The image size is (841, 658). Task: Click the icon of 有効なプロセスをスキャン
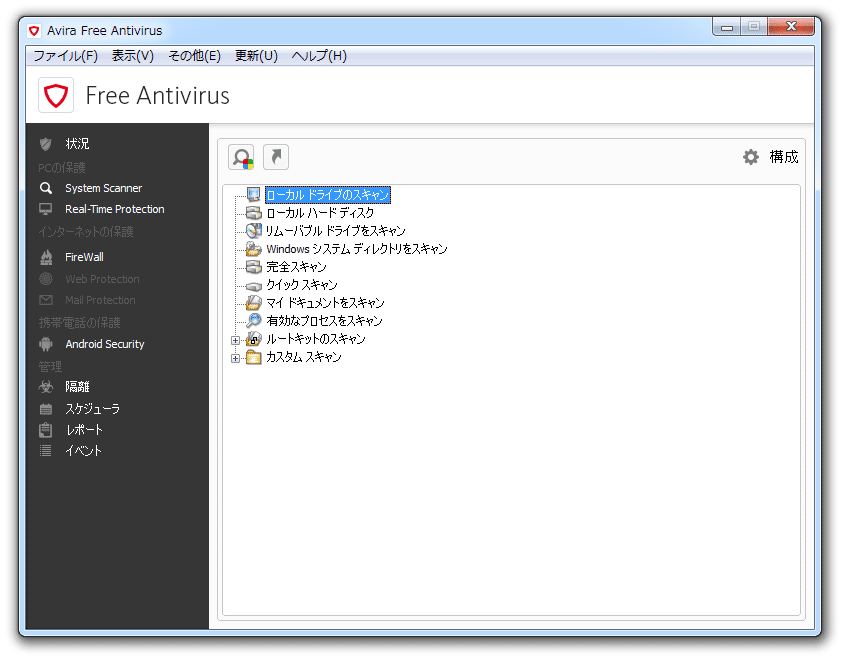(x=253, y=321)
